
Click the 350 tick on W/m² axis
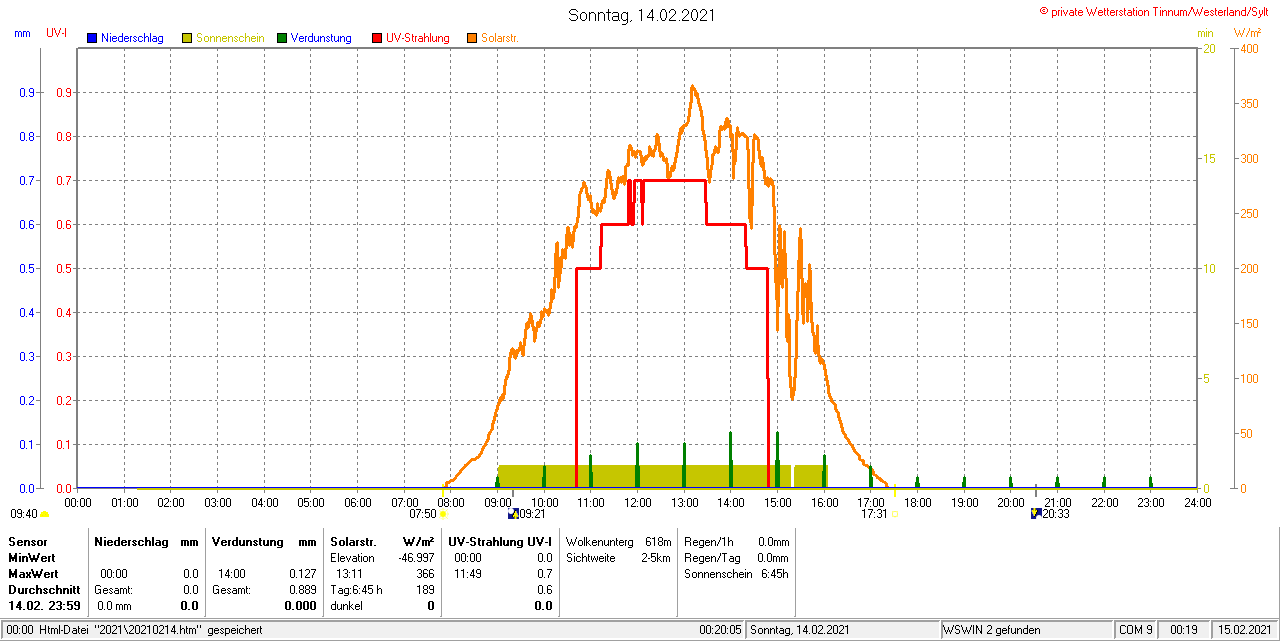(1249, 104)
